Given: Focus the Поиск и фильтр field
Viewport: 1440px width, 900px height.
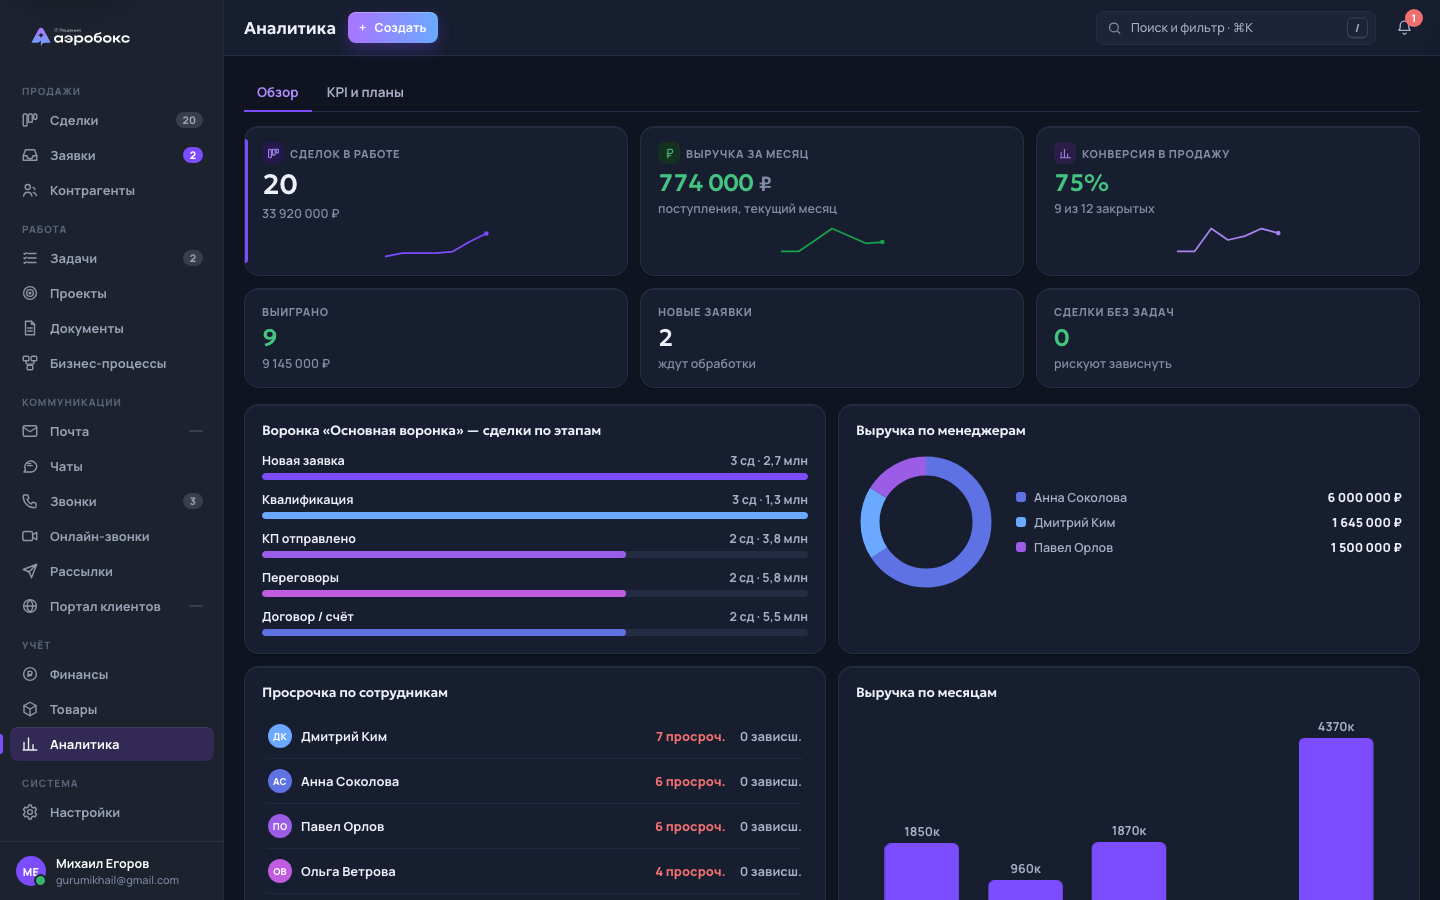Looking at the screenshot, I should point(1236,28).
